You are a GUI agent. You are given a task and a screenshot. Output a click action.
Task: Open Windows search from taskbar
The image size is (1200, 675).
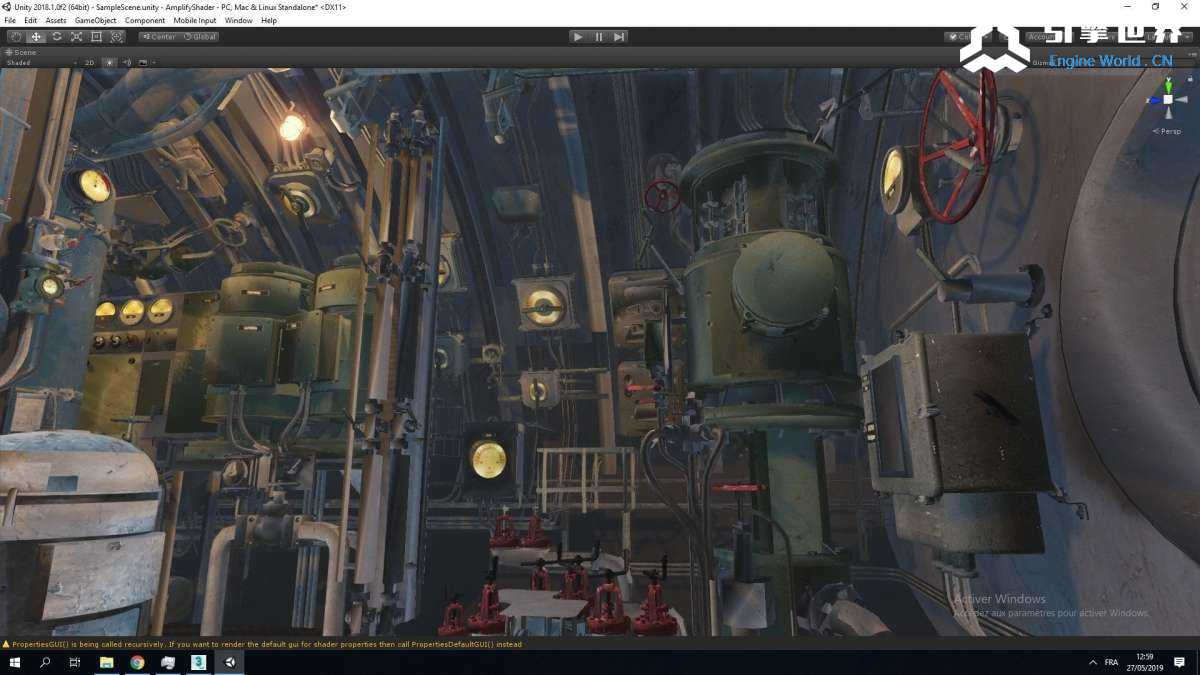(46, 662)
